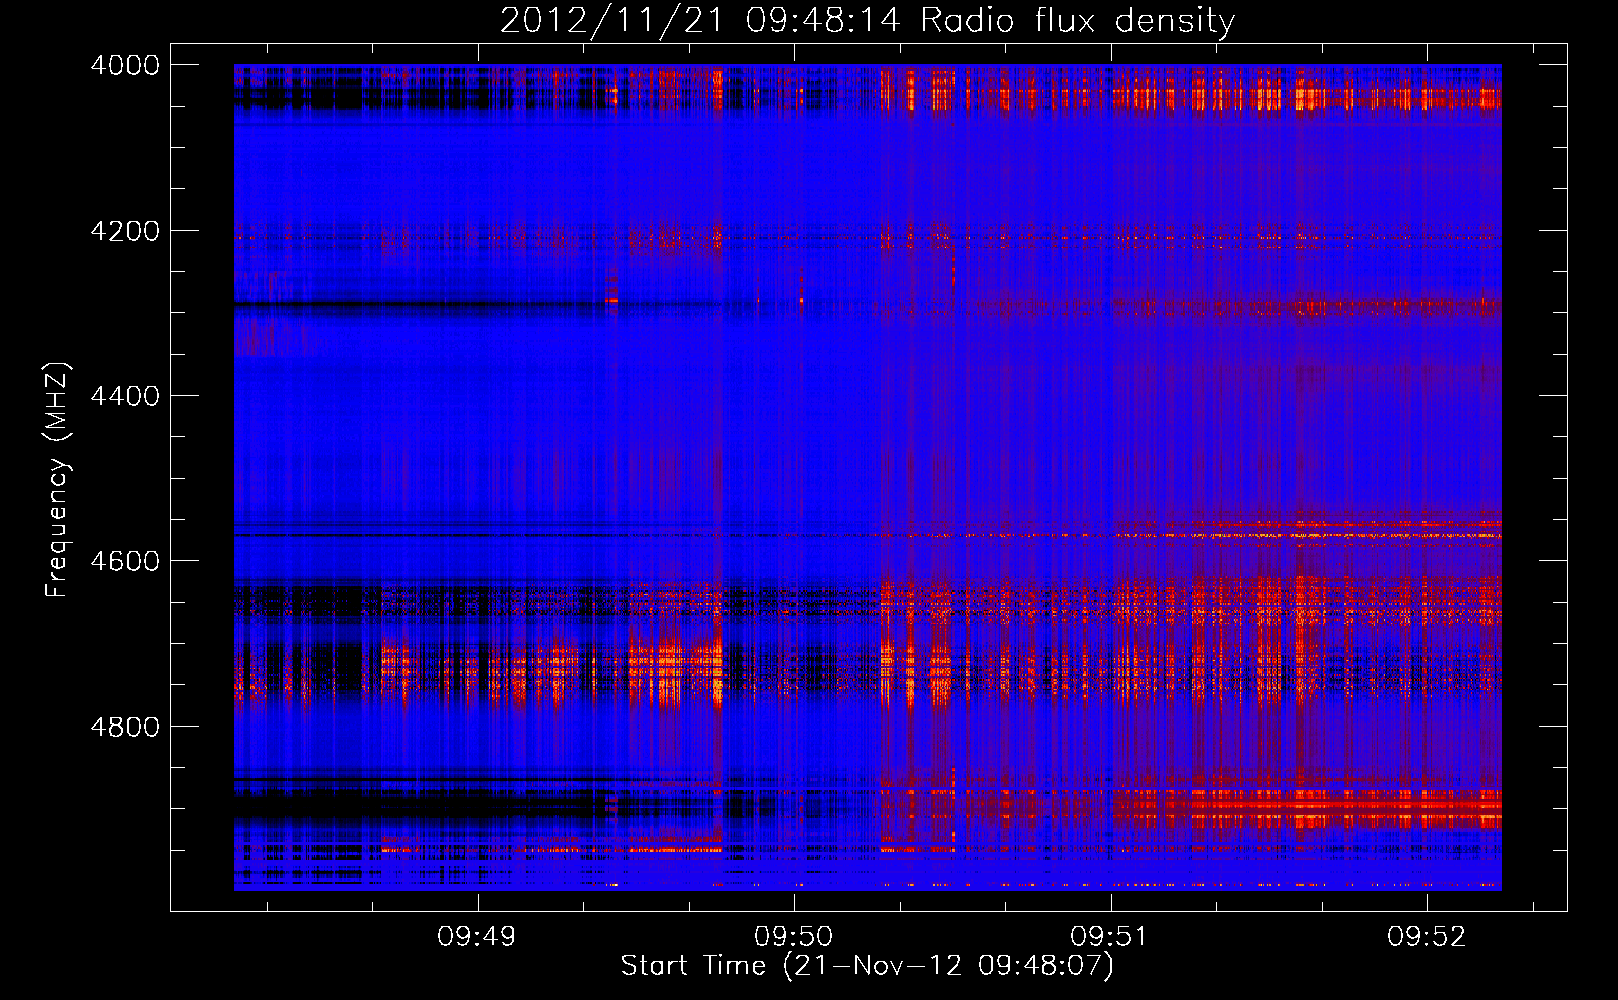1618x1000 pixels.
Task: Select the "Frequency (MHZ)" y-axis label
Action: pyautogui.click(x=57, y=480)
